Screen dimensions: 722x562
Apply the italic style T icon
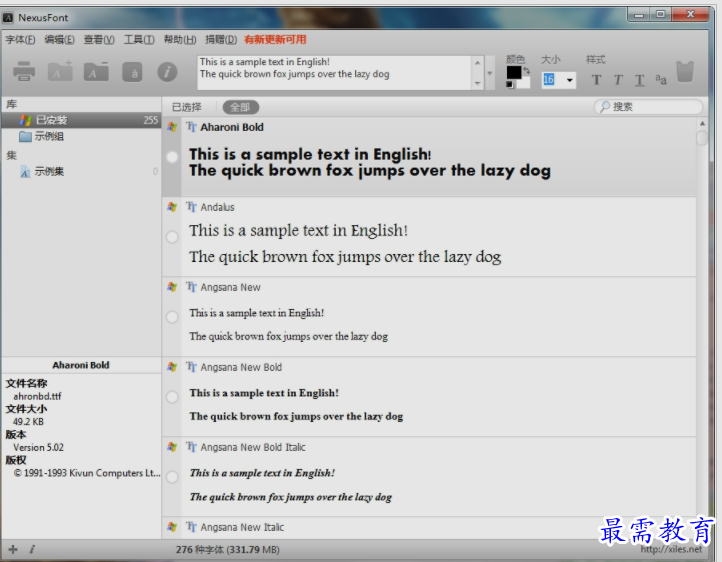click(618, 80)
